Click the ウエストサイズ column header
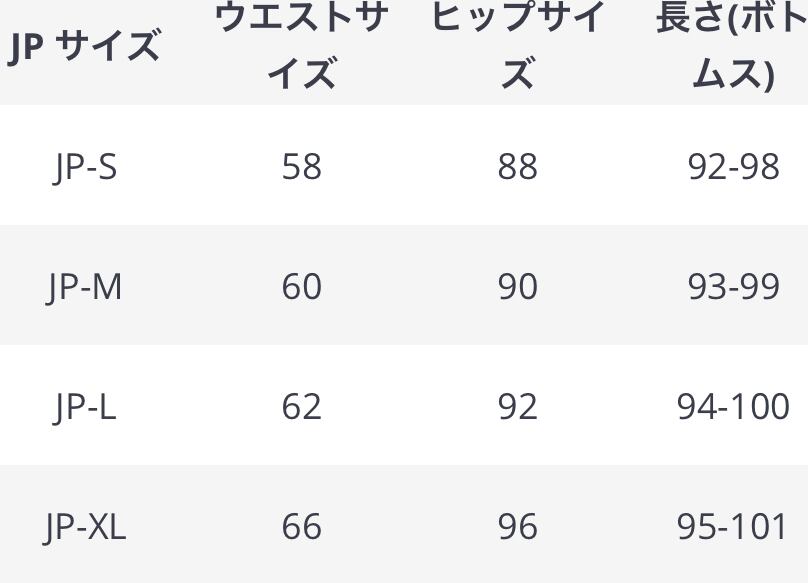This screenshot has height=583, width=808. [x=301, y=45]
